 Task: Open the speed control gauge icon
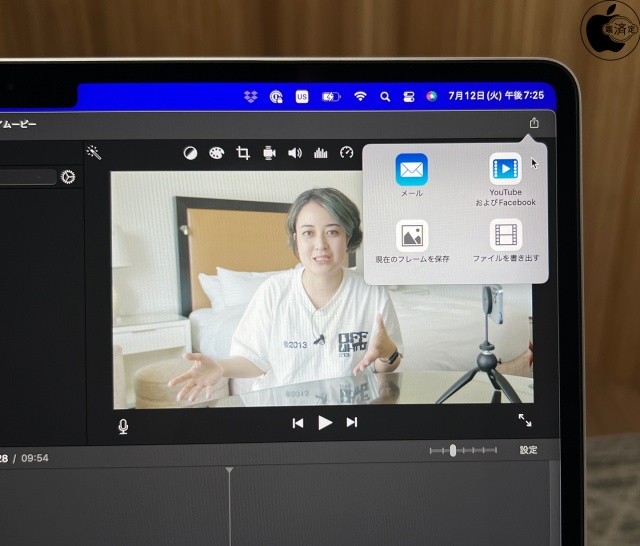click(347, 153)
